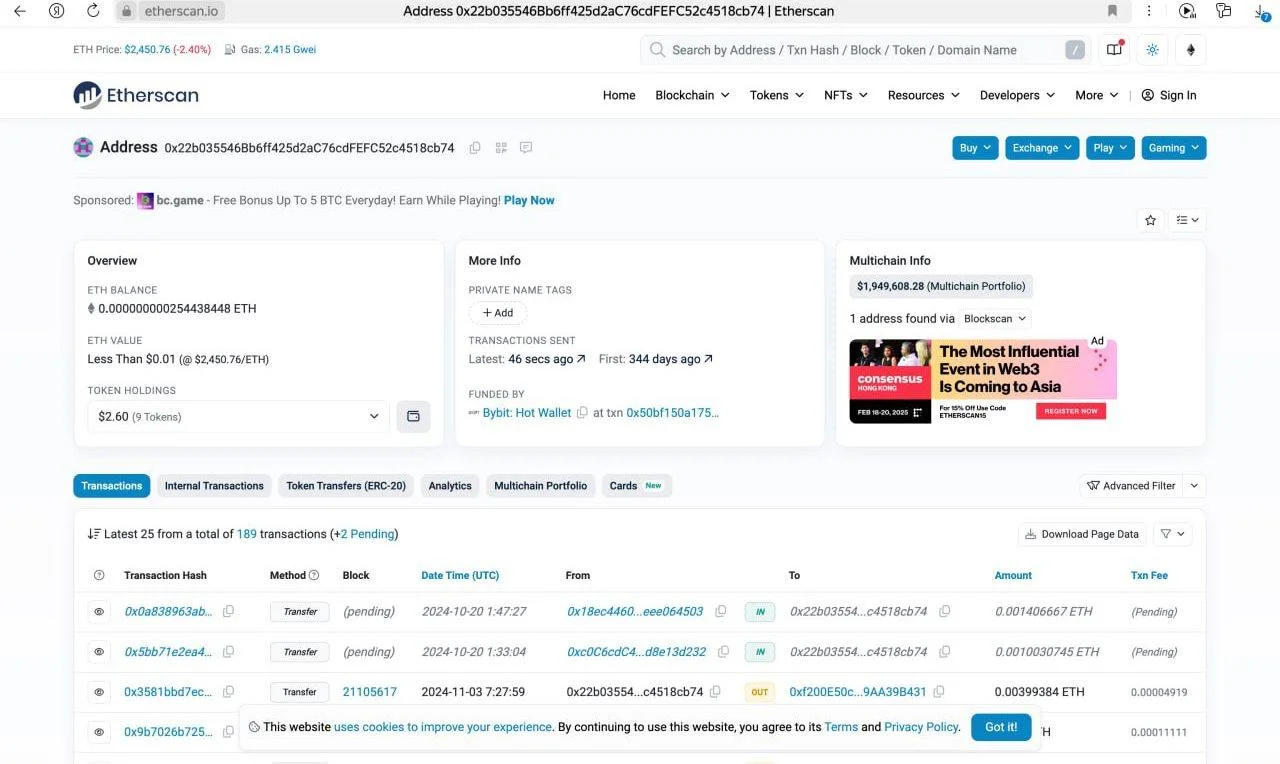Image resolution: width=1280 pixels, height=764 pixels.
Task: Preview transaction 0x0a838963ab with eye icon
Action: (x=99, y=611)
